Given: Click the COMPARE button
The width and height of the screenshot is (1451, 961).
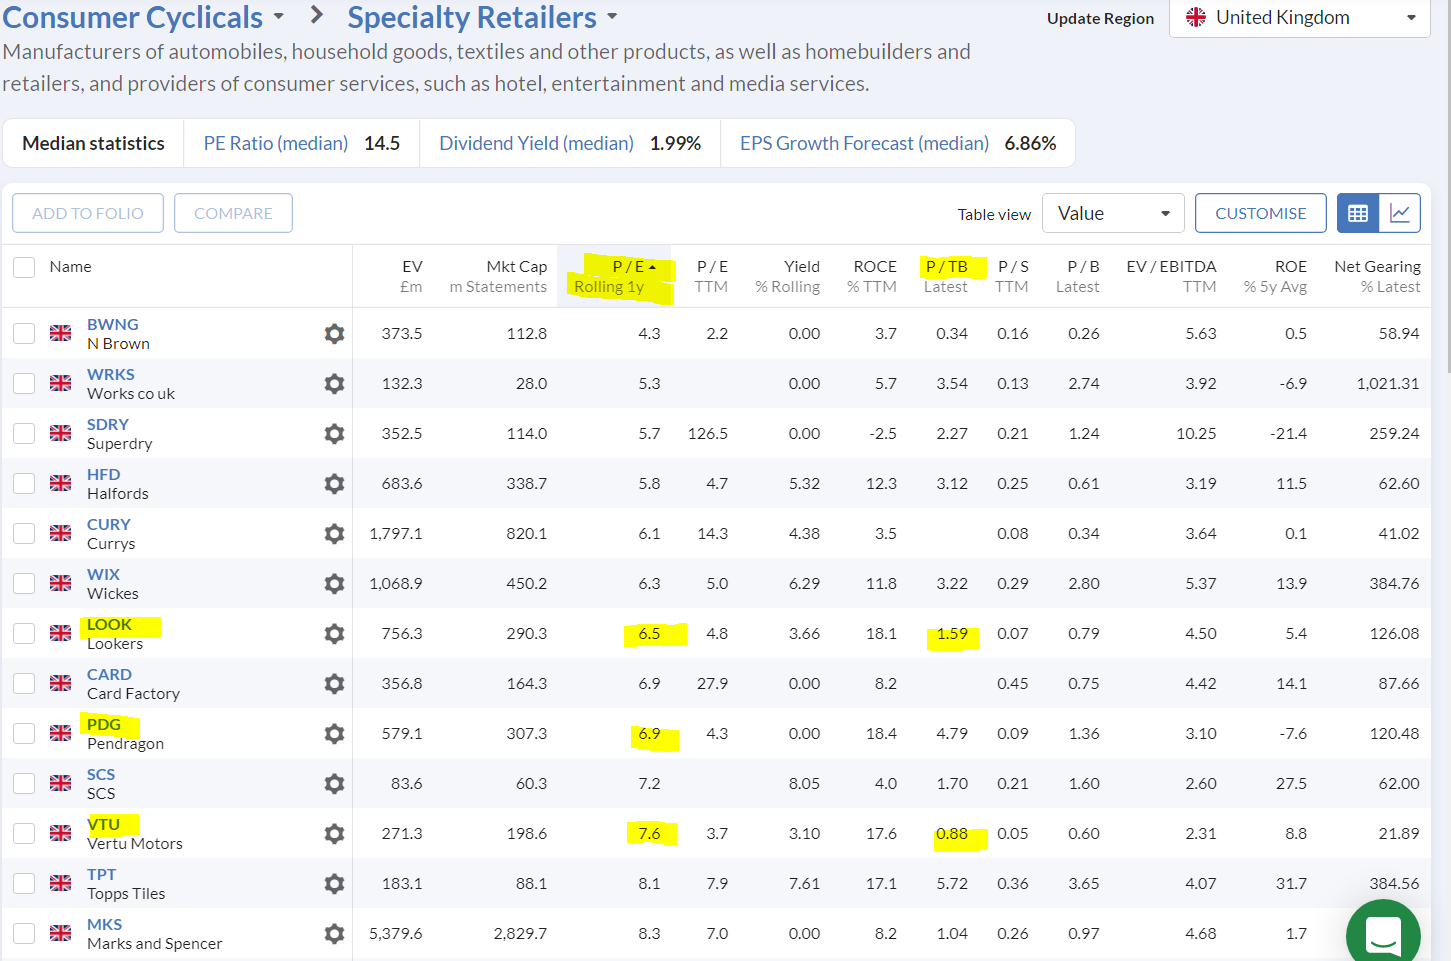Looking at the screenshot, I should [233, 213].
